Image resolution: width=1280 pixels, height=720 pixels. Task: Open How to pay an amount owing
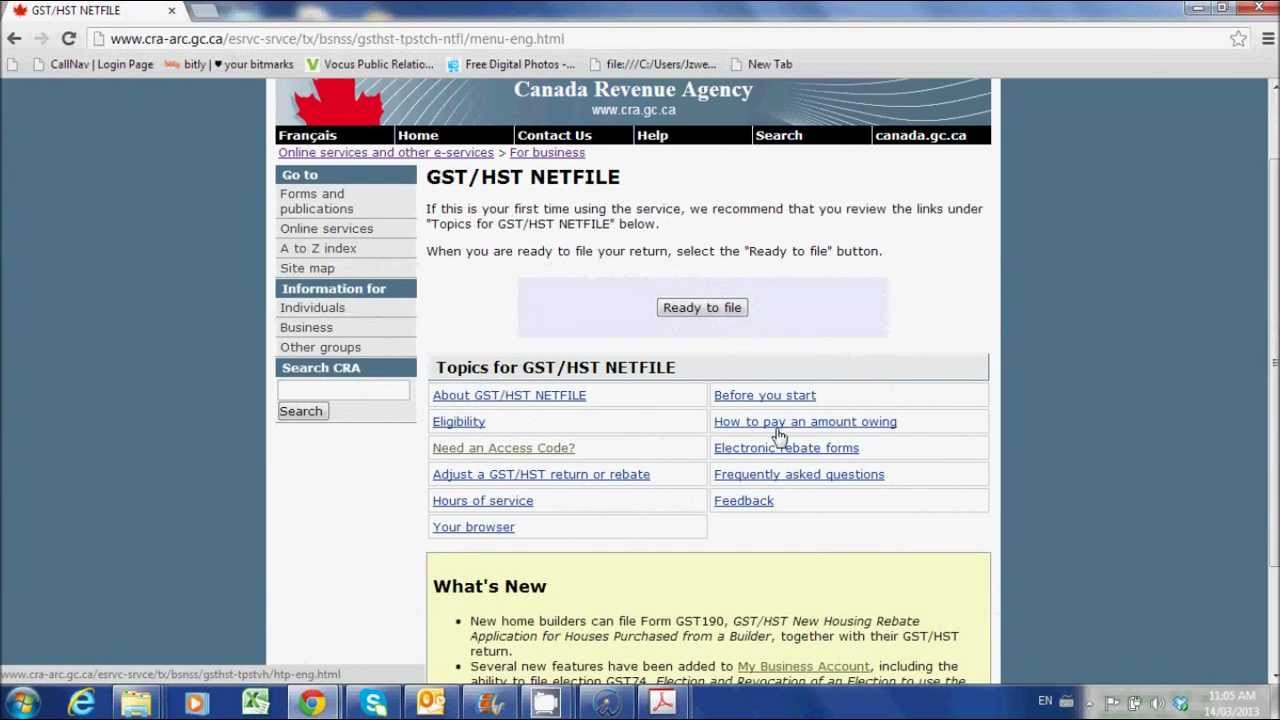point(805,421)
